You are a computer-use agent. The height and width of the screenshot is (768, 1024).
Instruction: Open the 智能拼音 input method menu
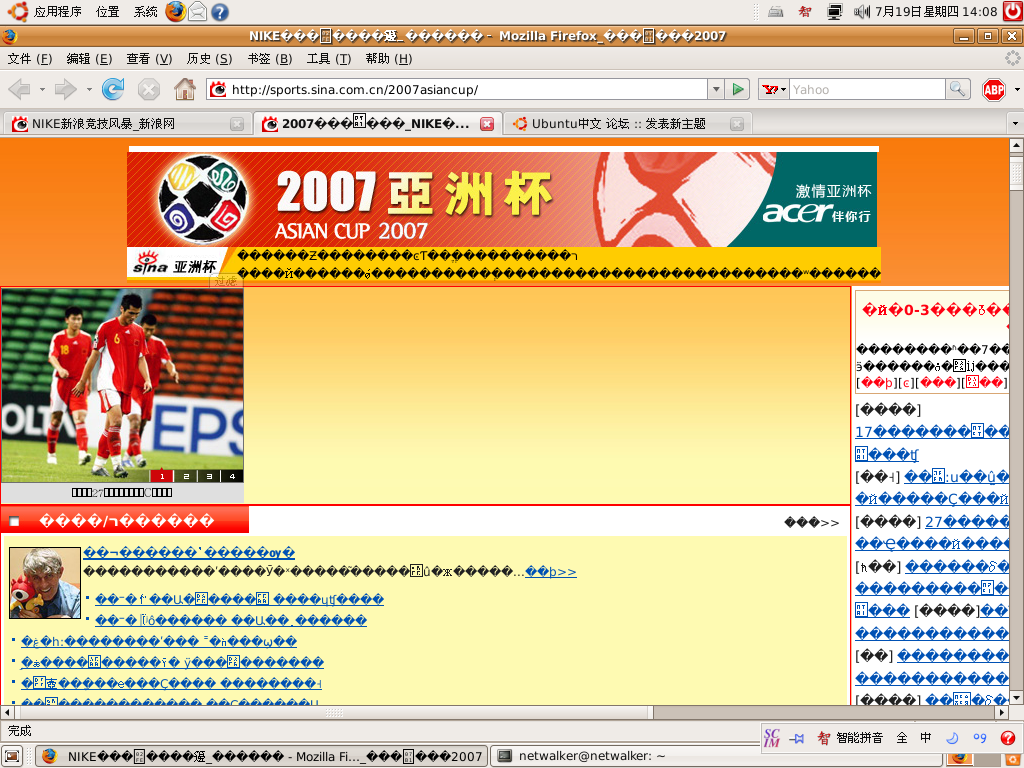pos(852,738)
